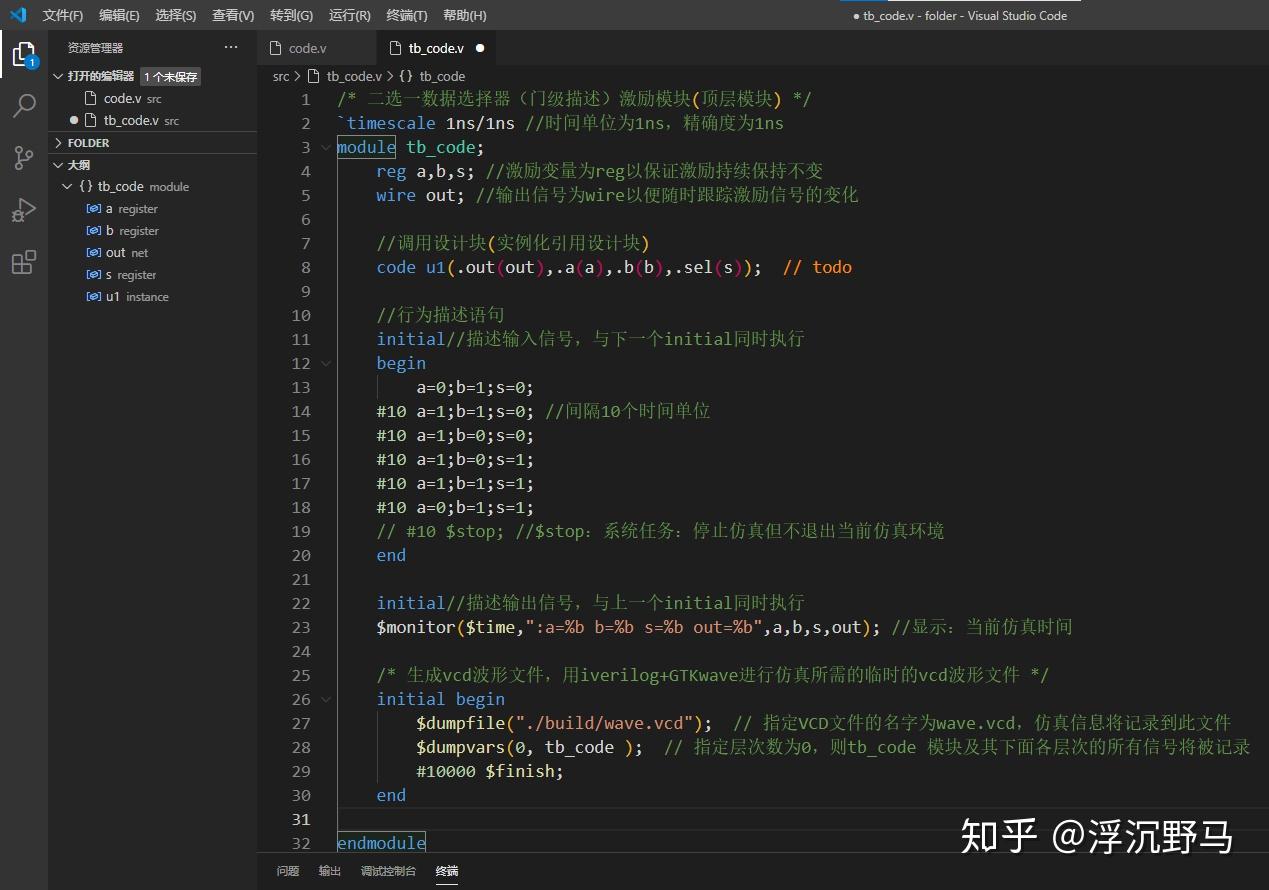Click the explorer more actions ellipsis
Screen dimensions: 1269x890
click(231, 47)
